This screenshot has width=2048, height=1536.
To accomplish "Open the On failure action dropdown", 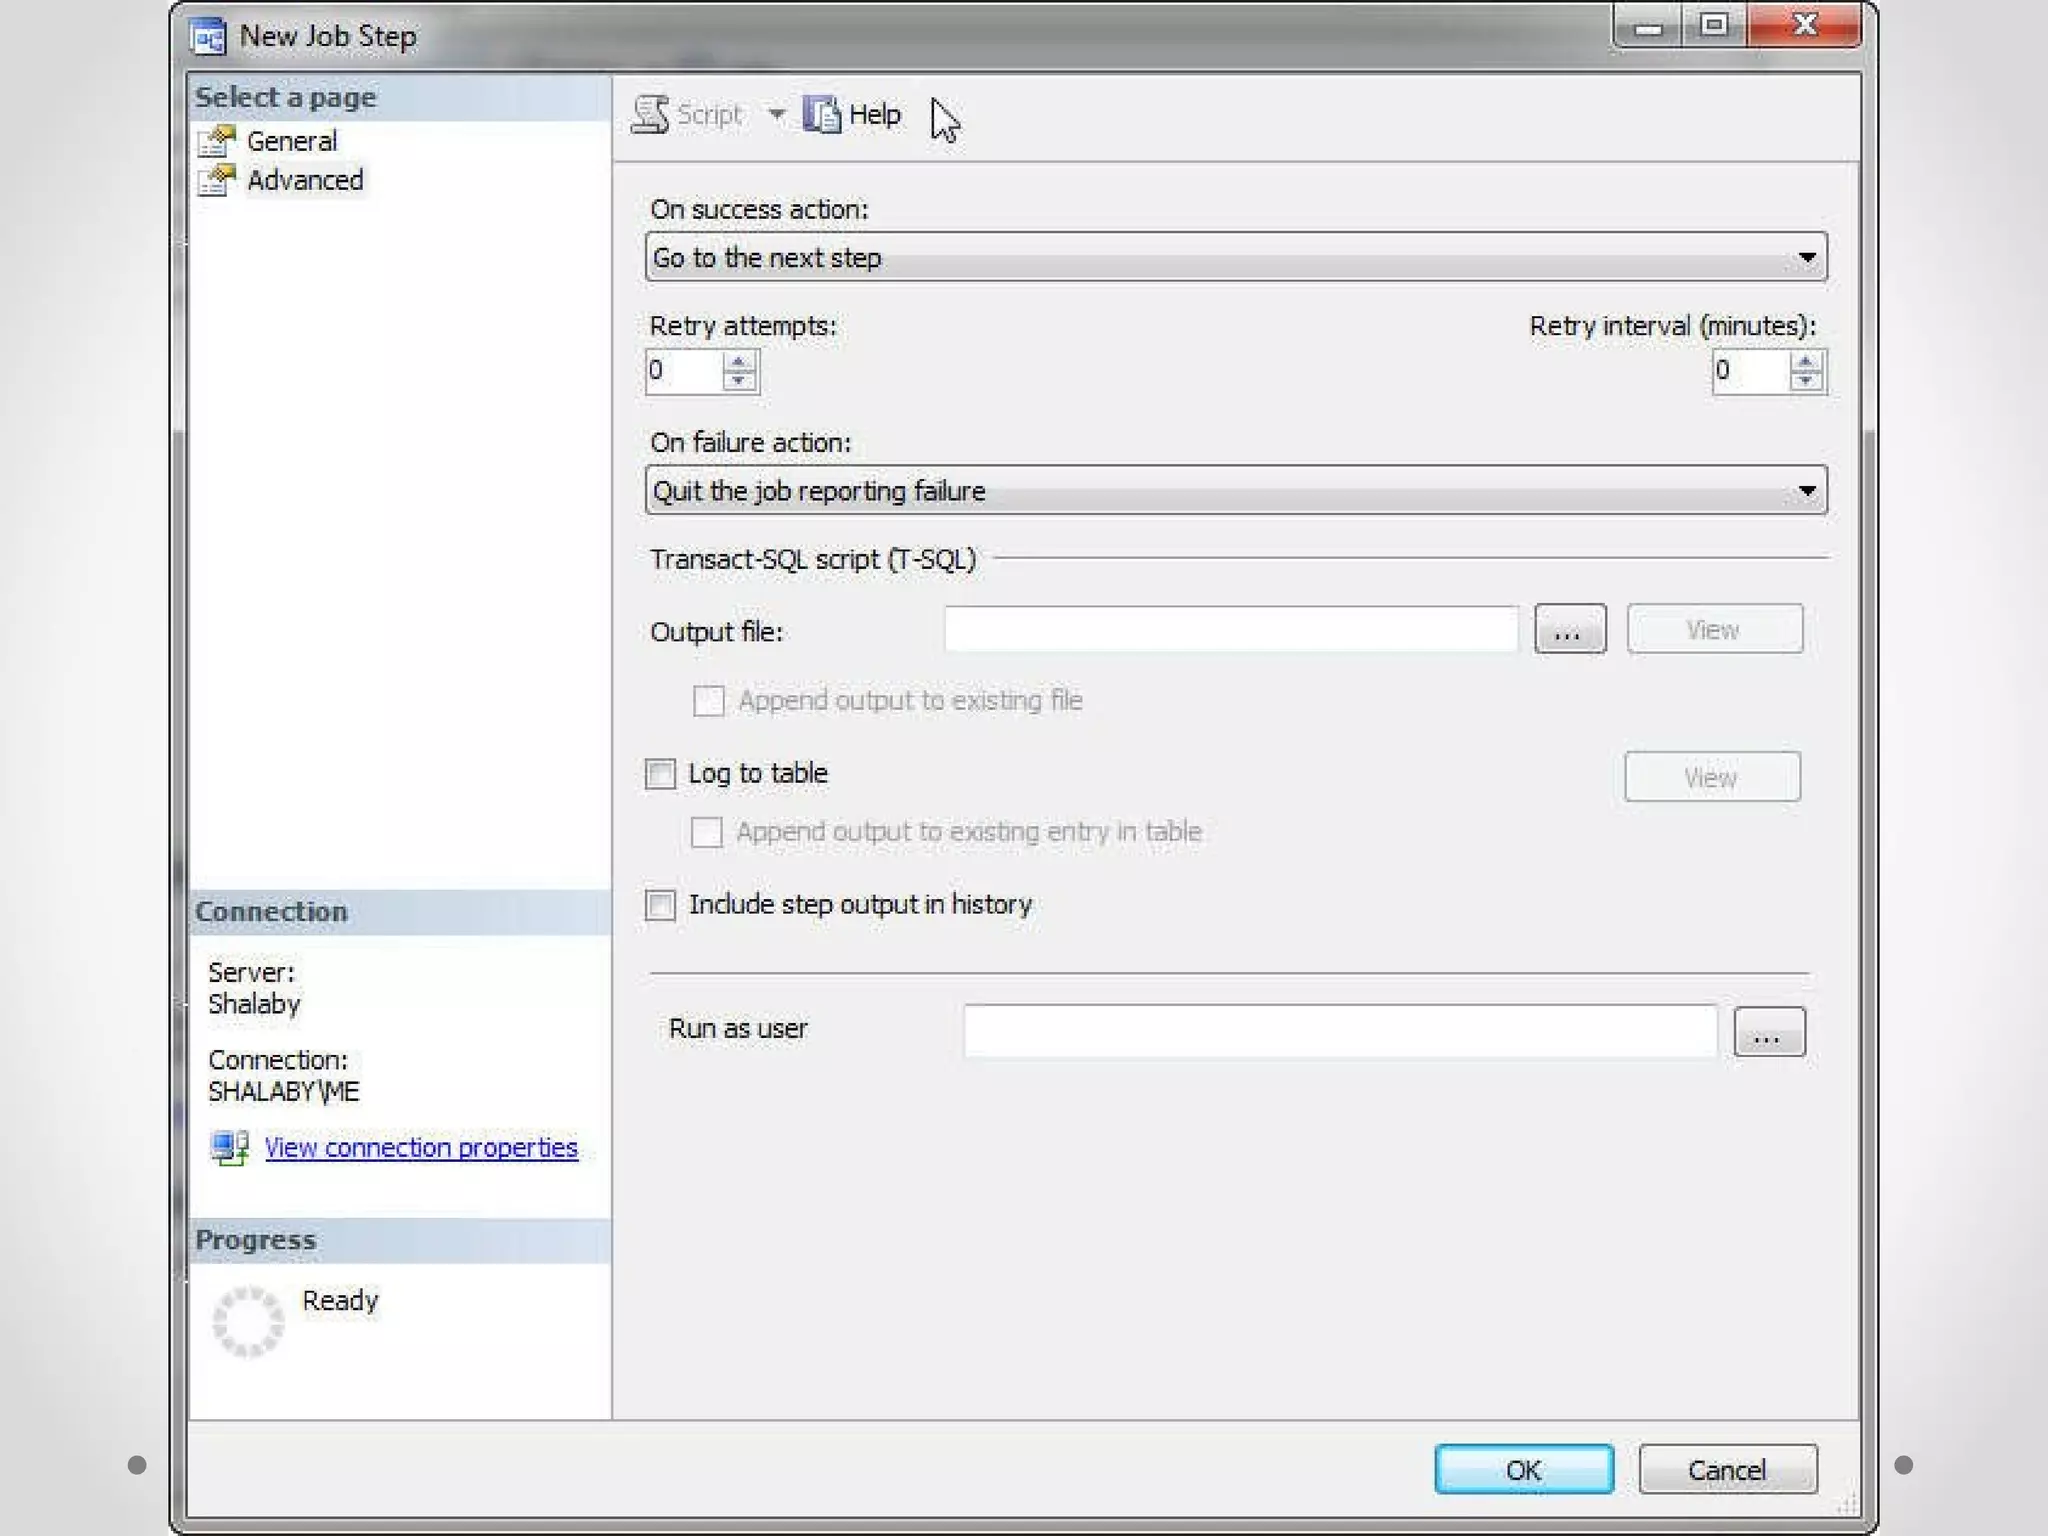I will 1806,491.
